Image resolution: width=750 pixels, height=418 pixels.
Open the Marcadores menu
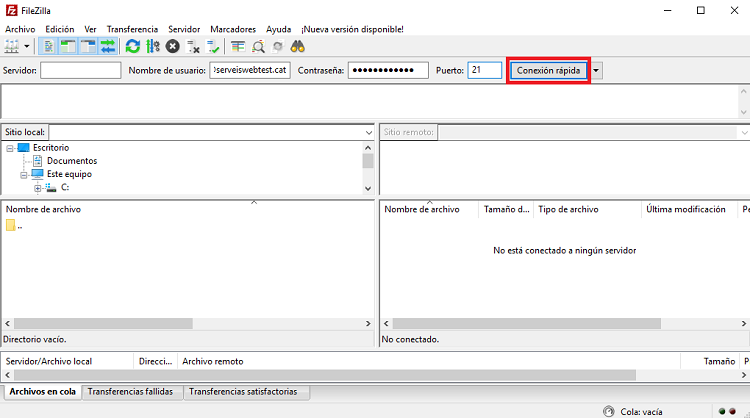point(233,29)
